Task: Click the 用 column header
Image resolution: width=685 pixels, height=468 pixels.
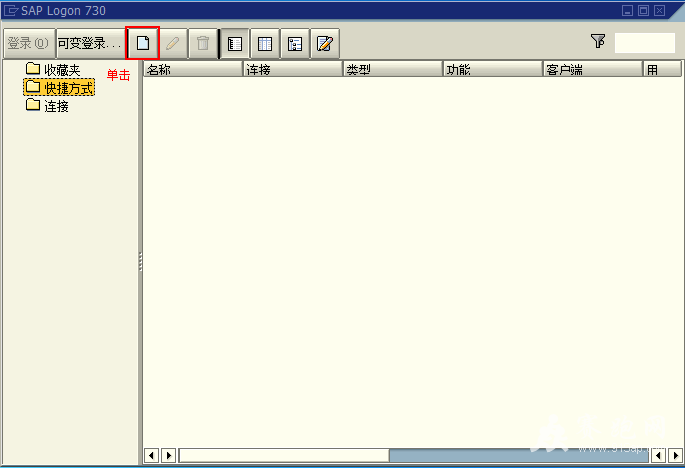Action: coord(662,69)
